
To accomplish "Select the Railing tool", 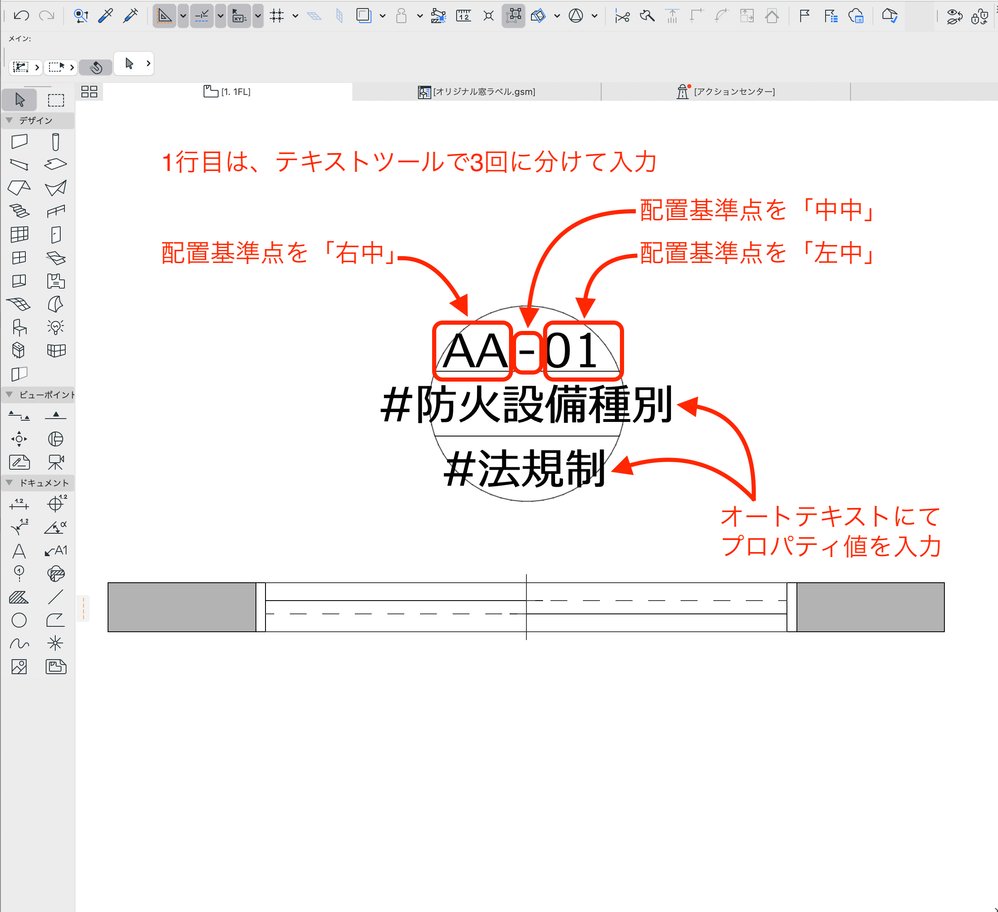I will pyautogui.click(x=56, y=211).
